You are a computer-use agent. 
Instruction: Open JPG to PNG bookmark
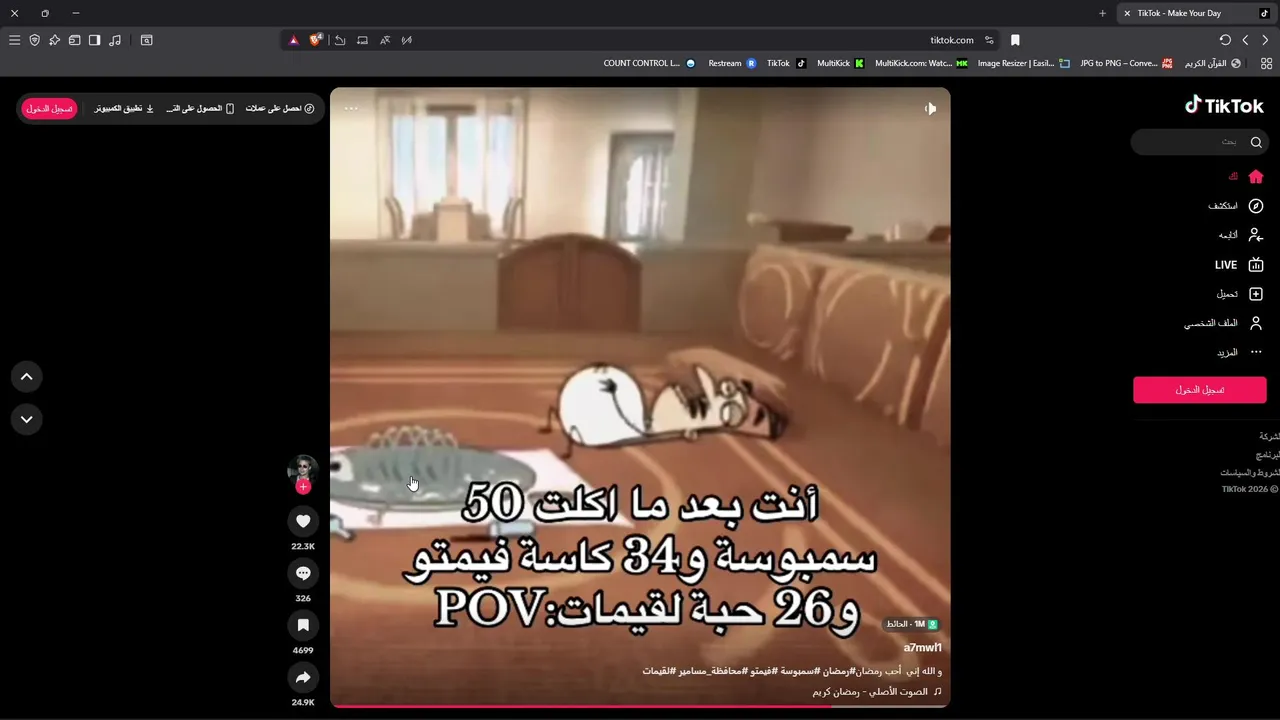coord(1126,63)
